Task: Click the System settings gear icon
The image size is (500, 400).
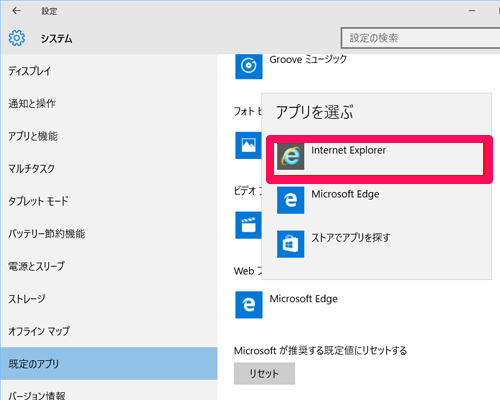Action: point(17,38)
